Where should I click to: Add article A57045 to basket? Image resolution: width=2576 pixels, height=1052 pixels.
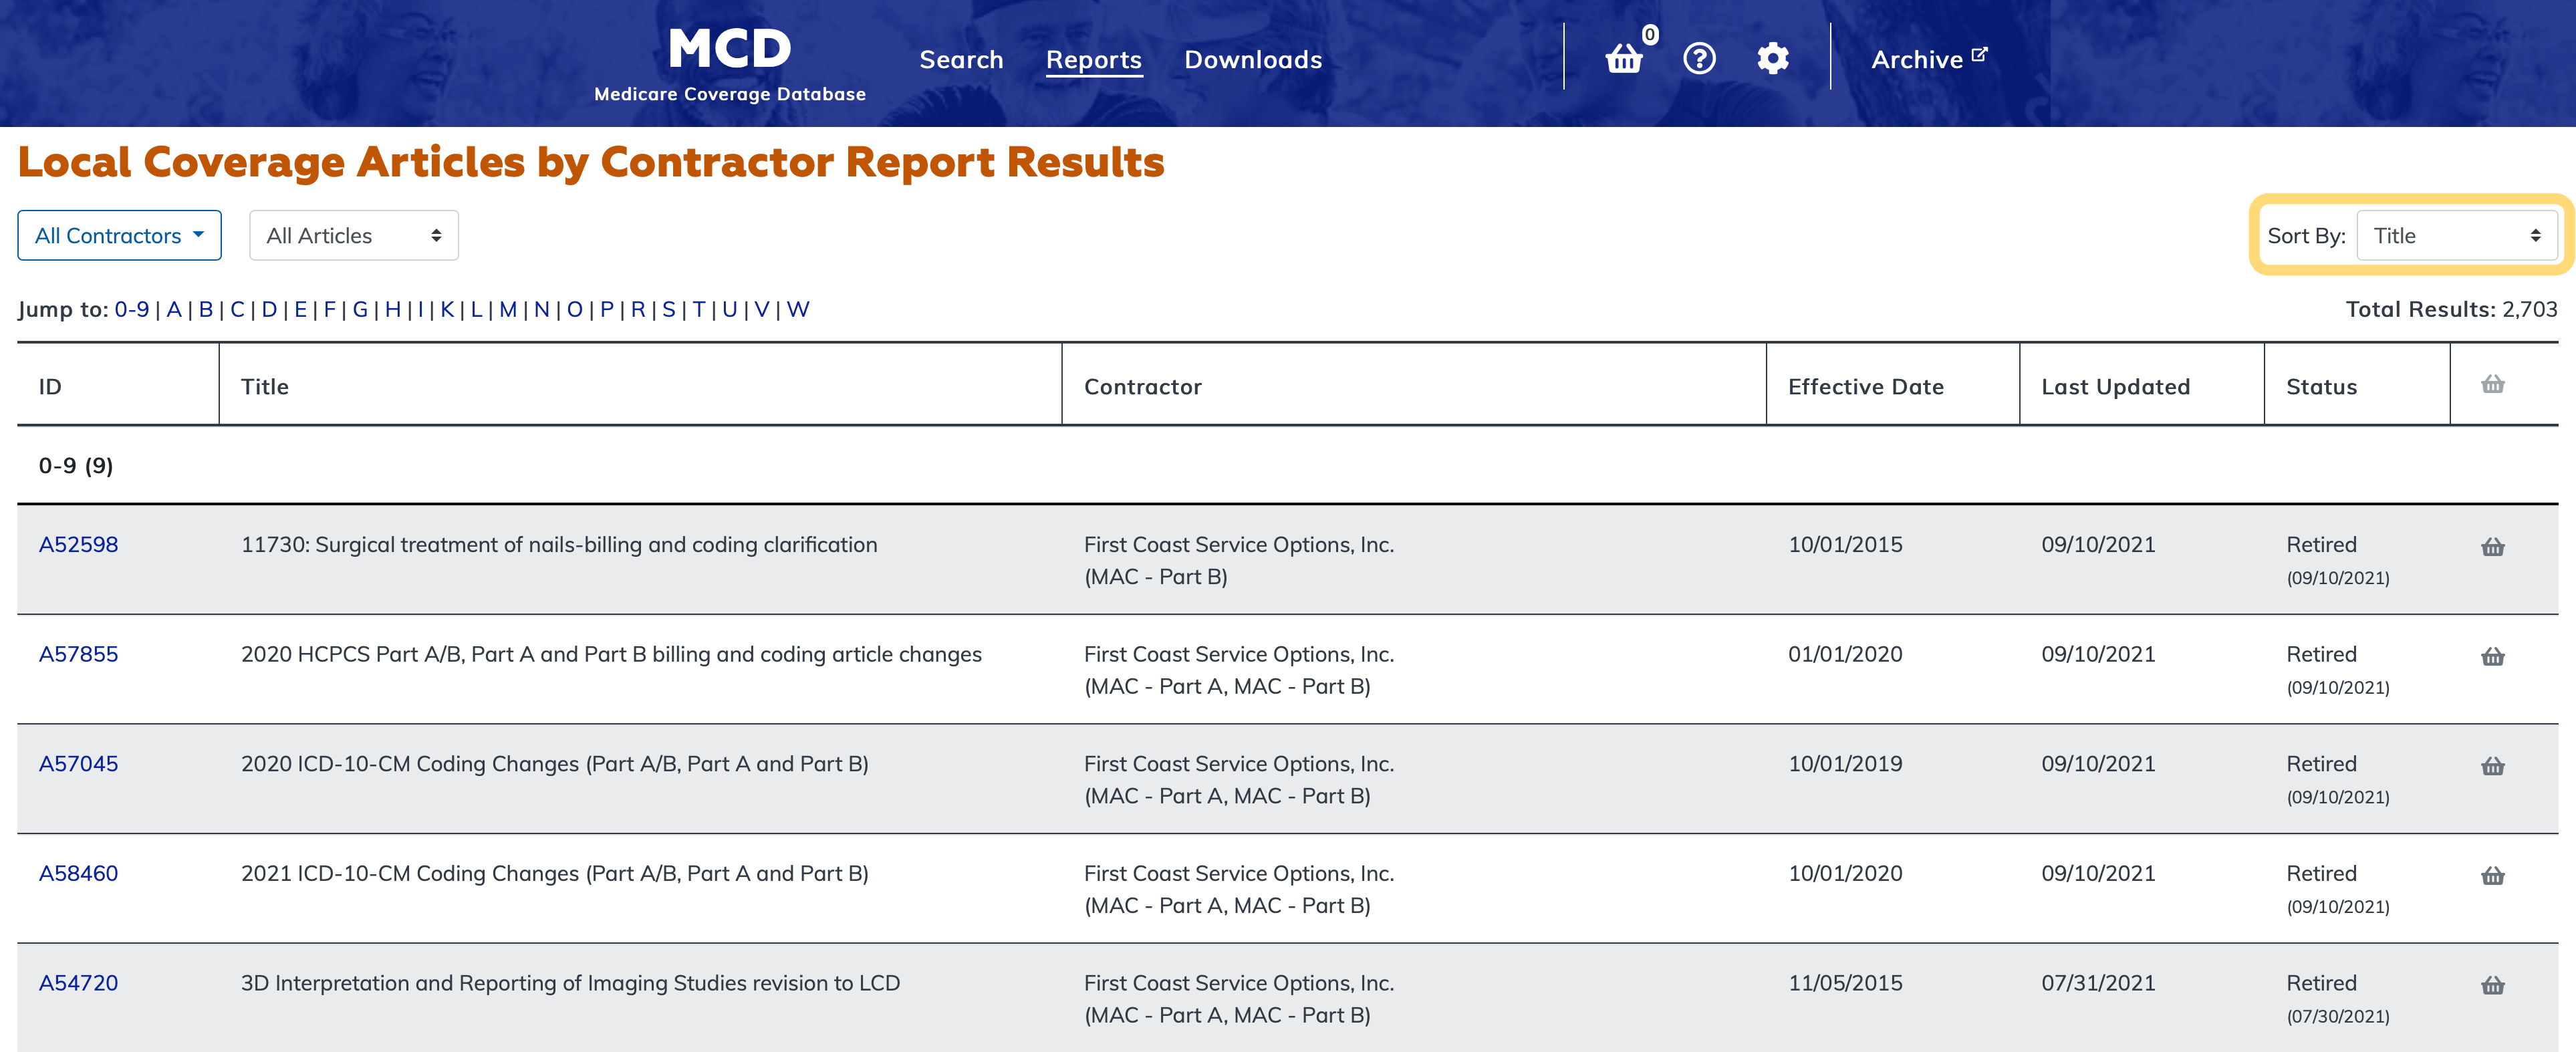[x=2492, y=767]
